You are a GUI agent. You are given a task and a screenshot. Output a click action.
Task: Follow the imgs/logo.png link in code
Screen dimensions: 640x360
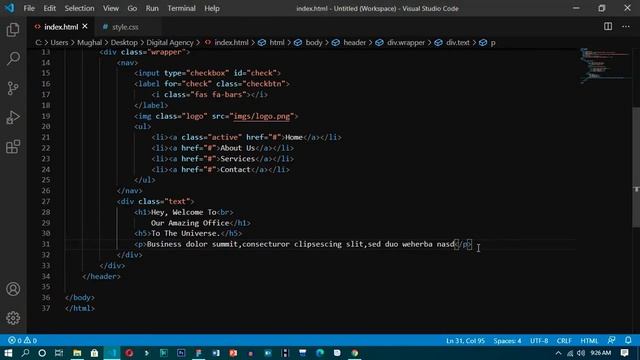tap(262, 116)
